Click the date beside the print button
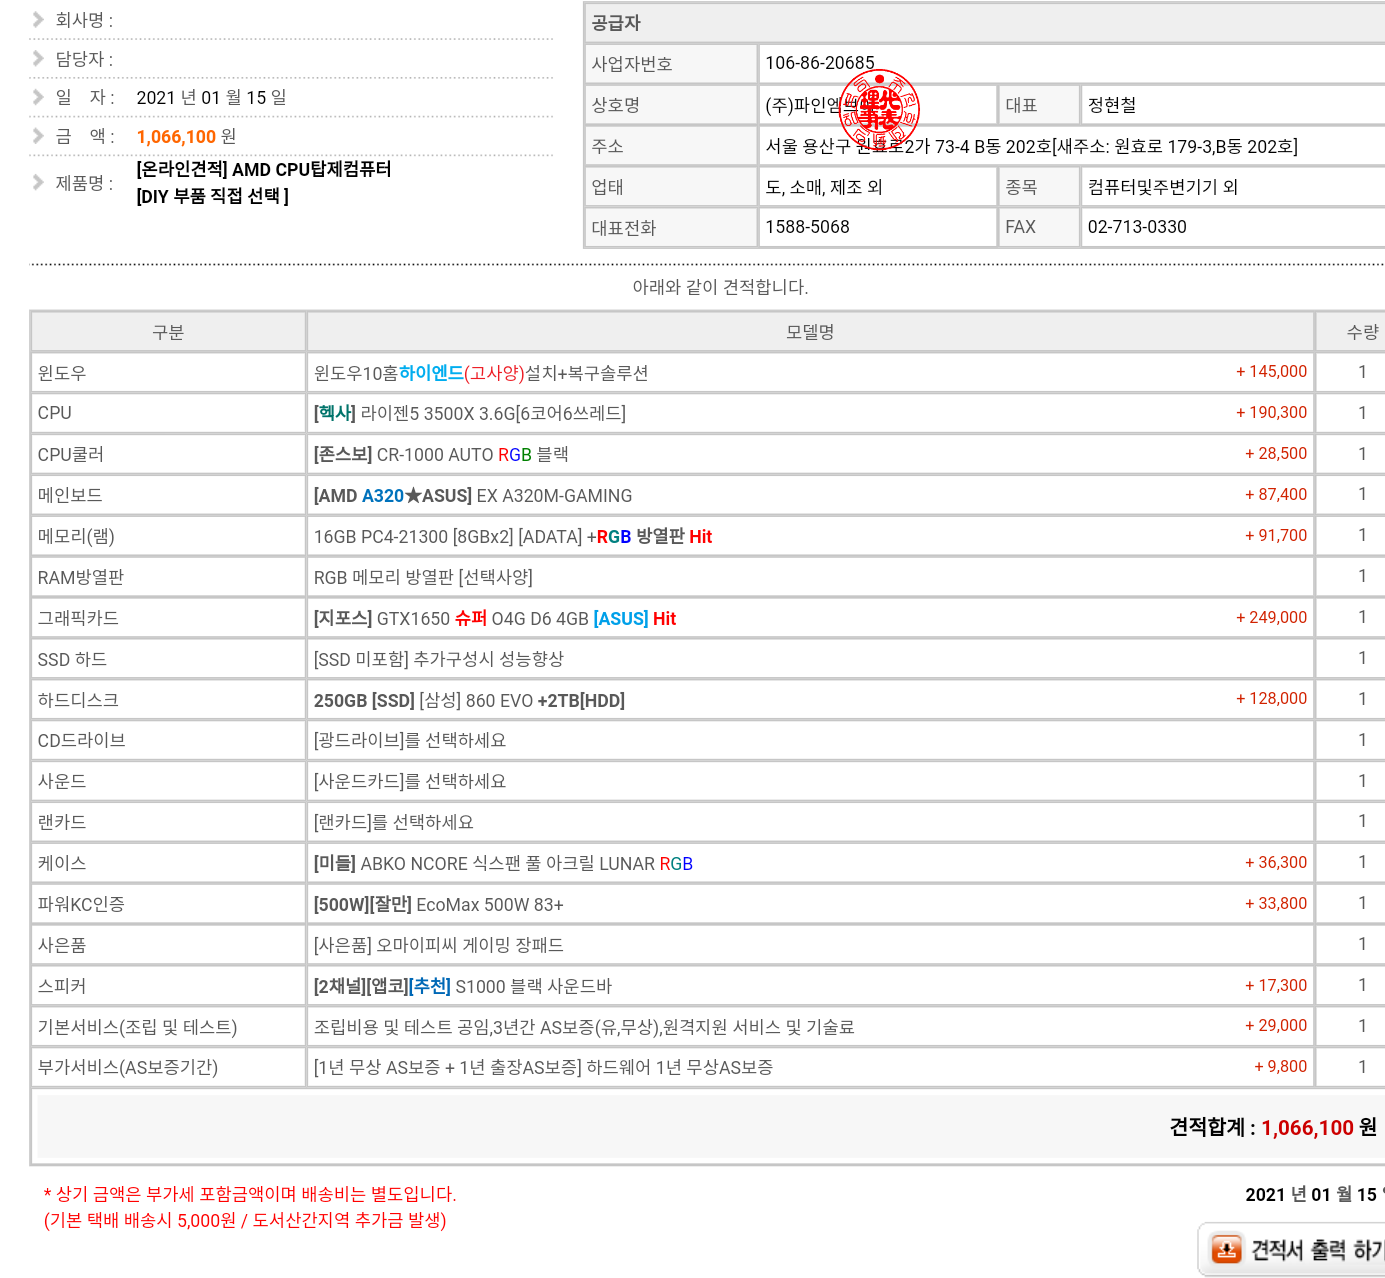 point(1314,1195)
